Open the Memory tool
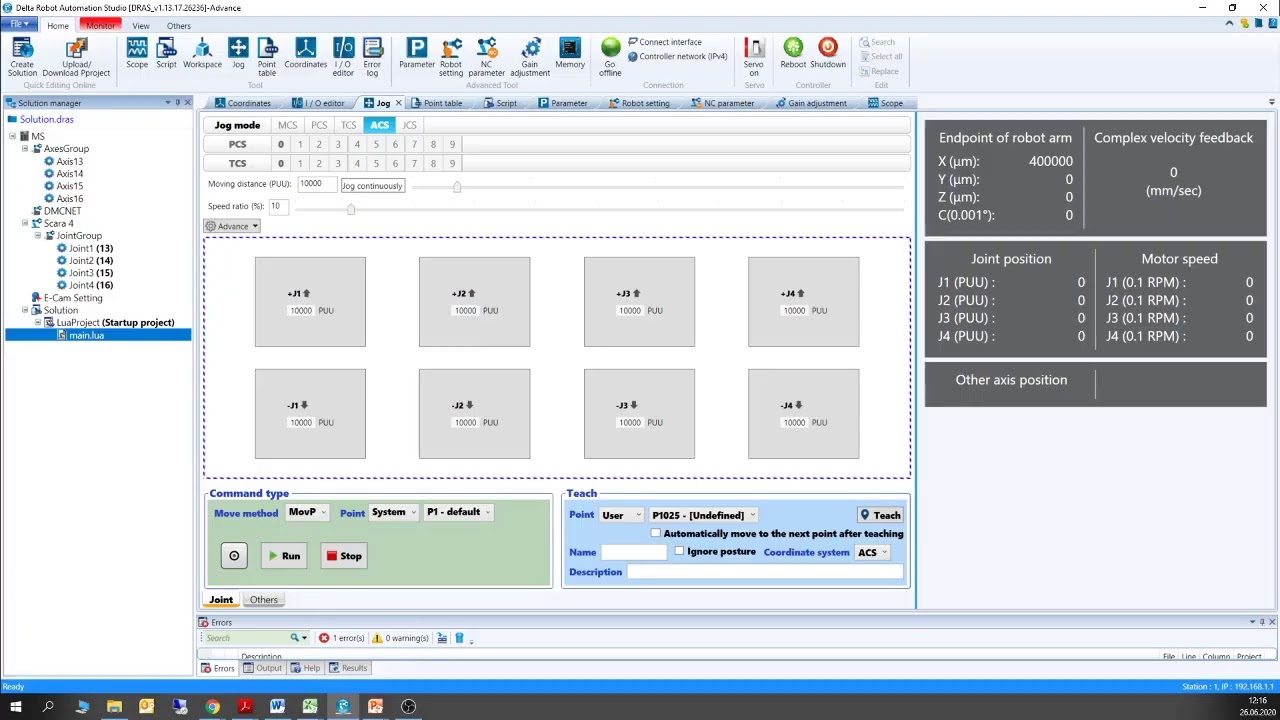 570,54
